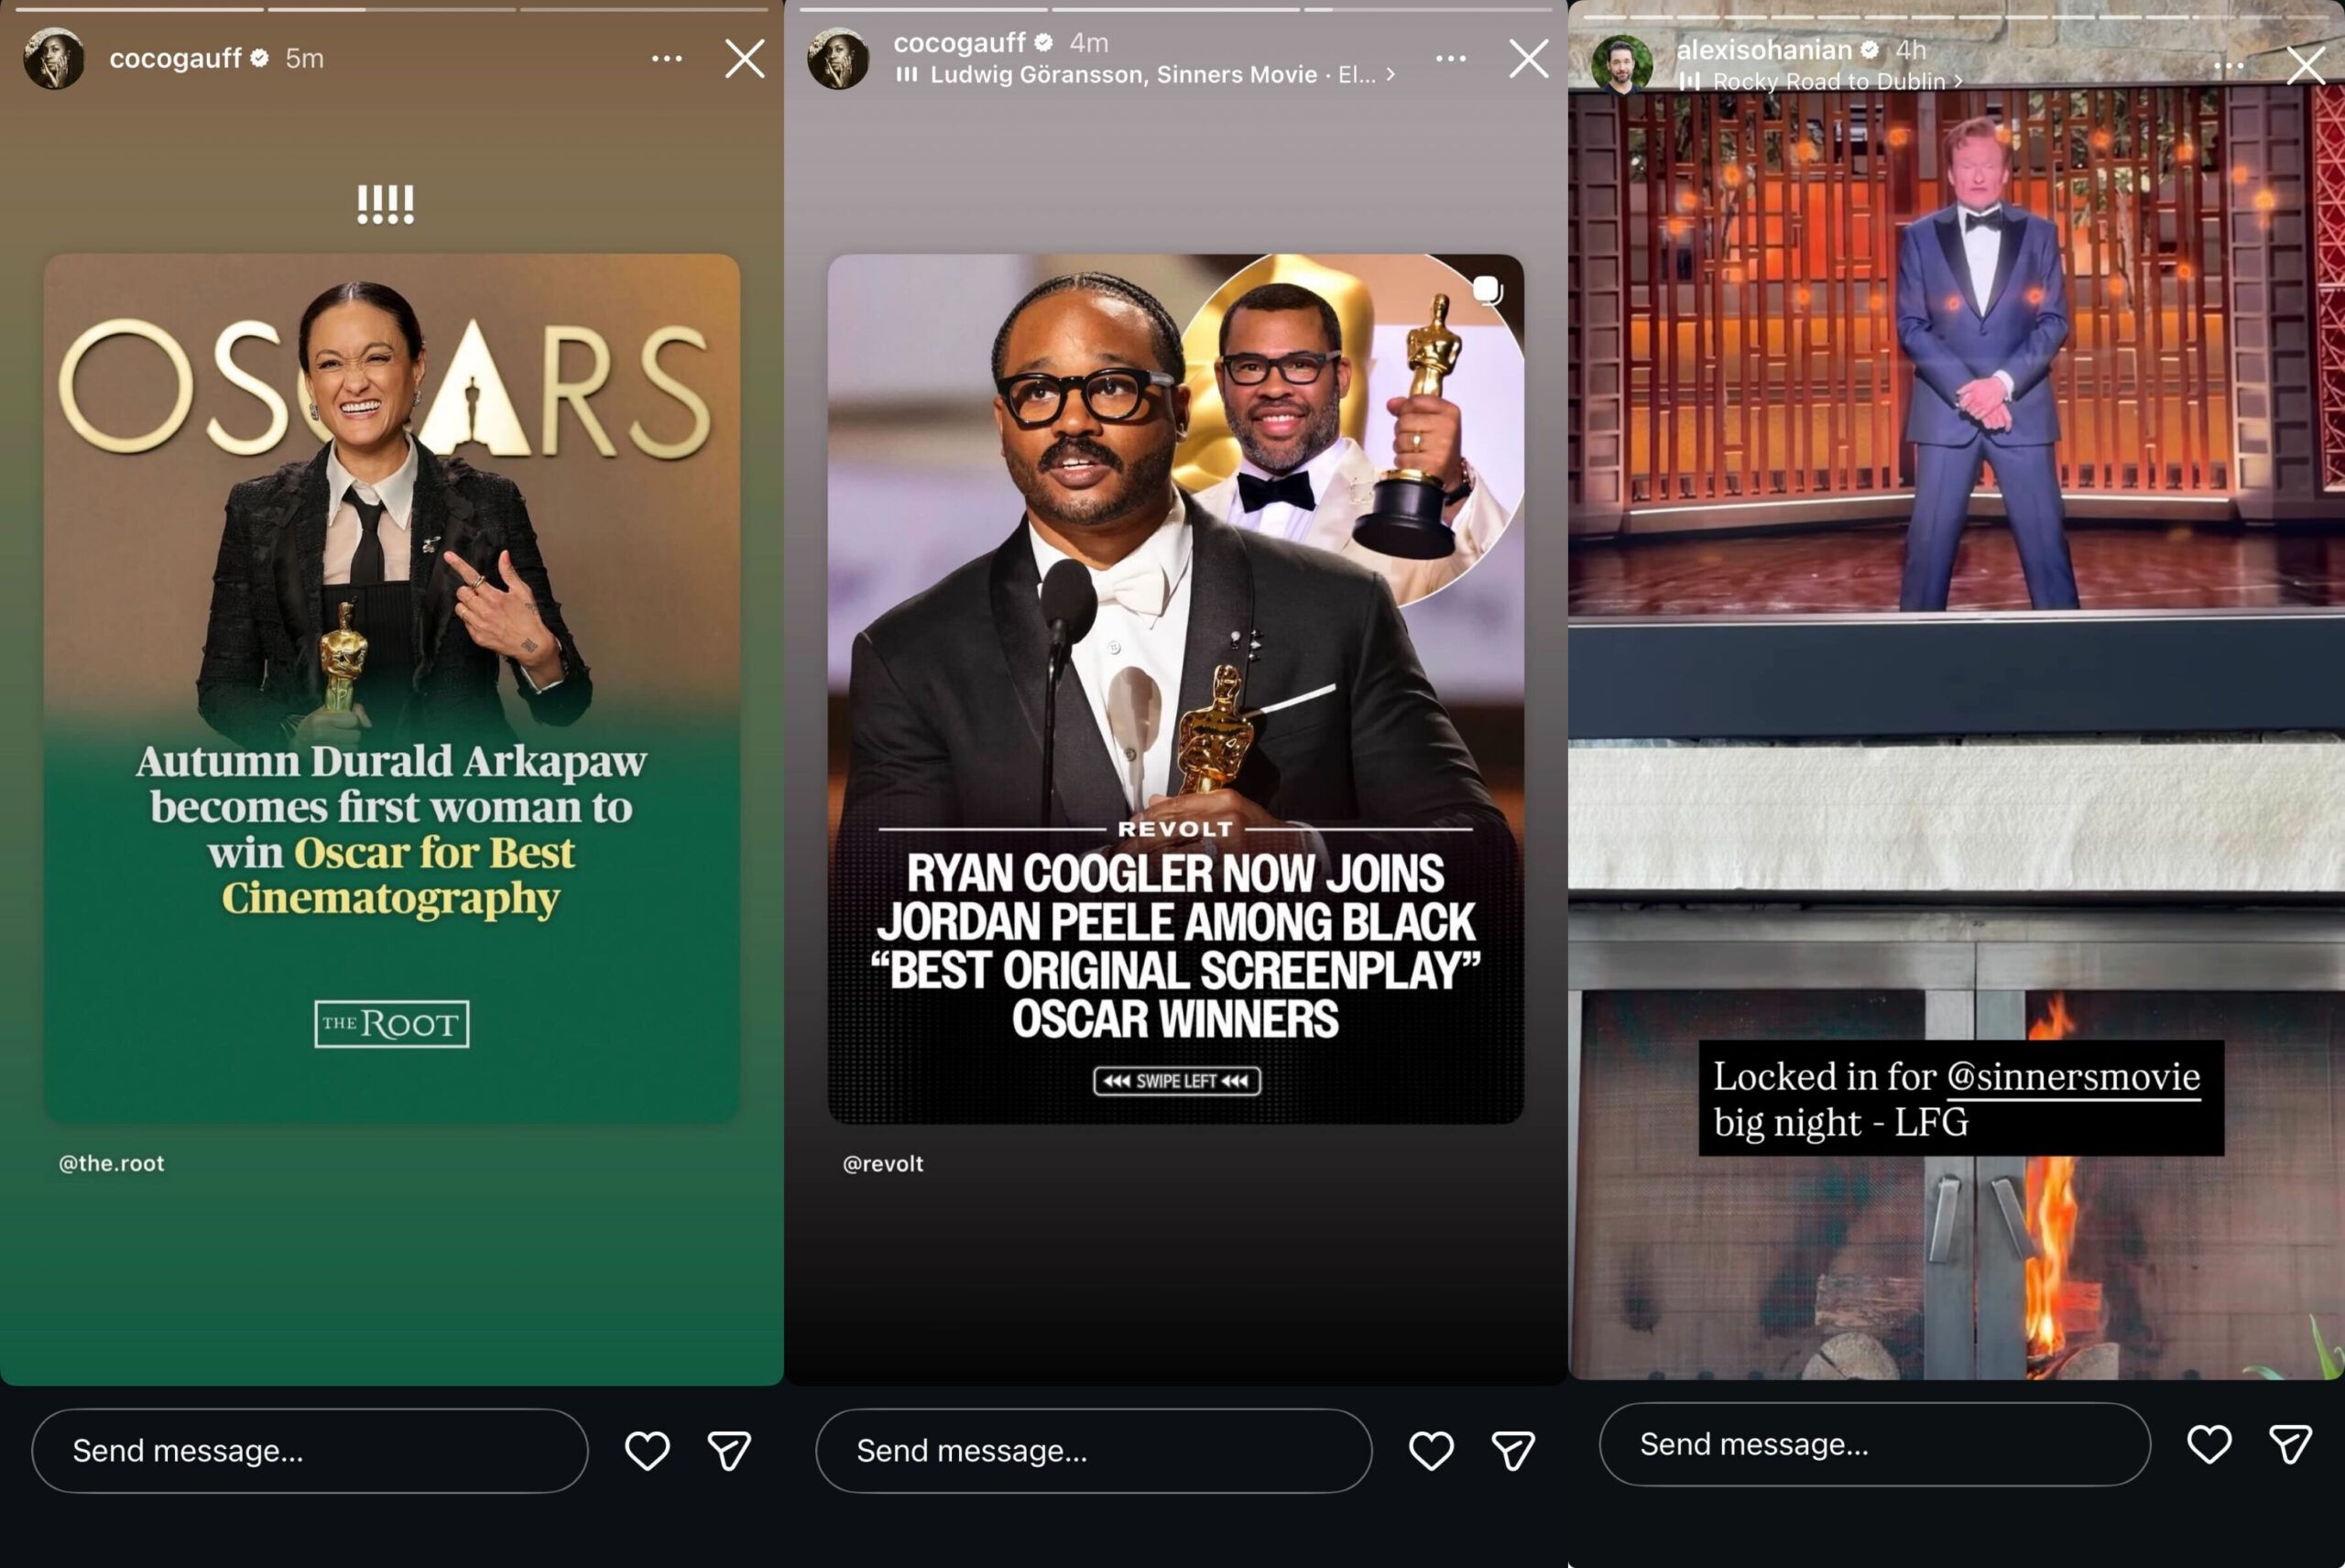The height and width of the screenshot is (1568, 2345).
Task: Click the verified badge next to alexisohanian
Action: coord(1870,49)
